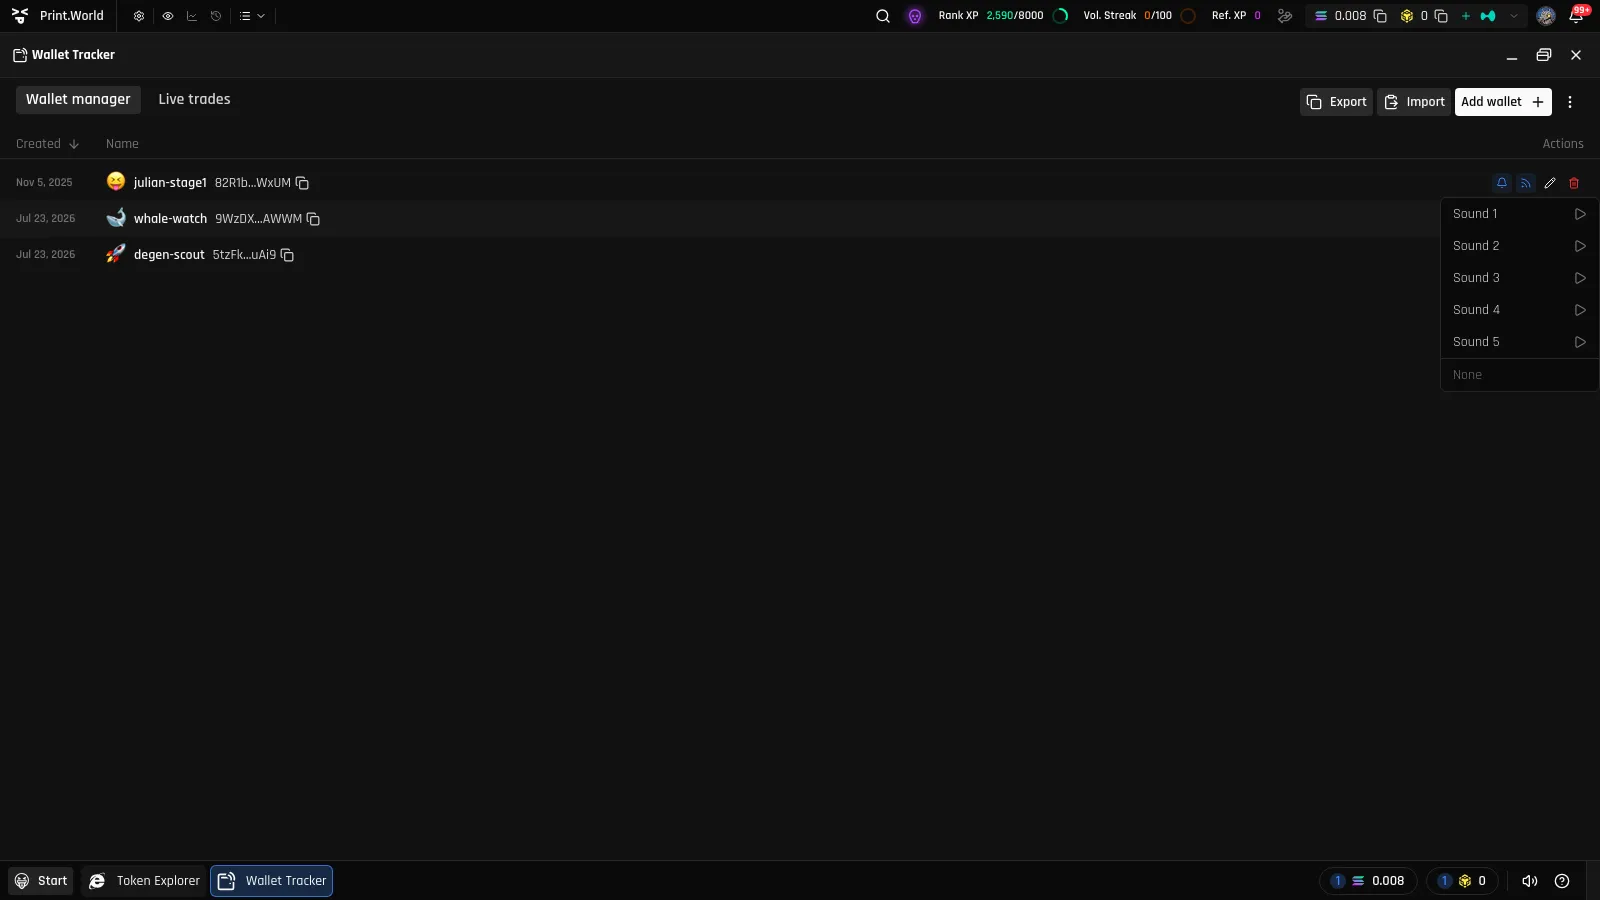The image size is (1600, 900).
Task: Click the Import button
Action: point(1414,102)
